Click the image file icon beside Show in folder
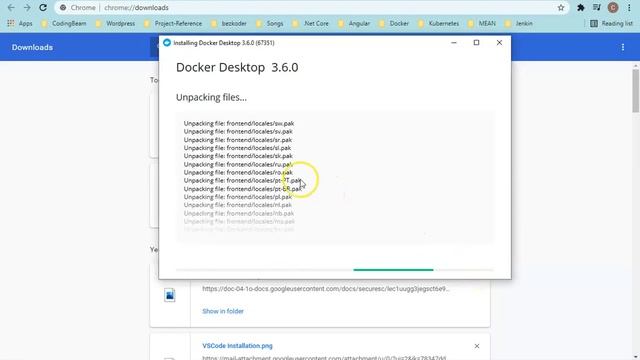This screenshot has width=640, height=360. click(170, 295)
